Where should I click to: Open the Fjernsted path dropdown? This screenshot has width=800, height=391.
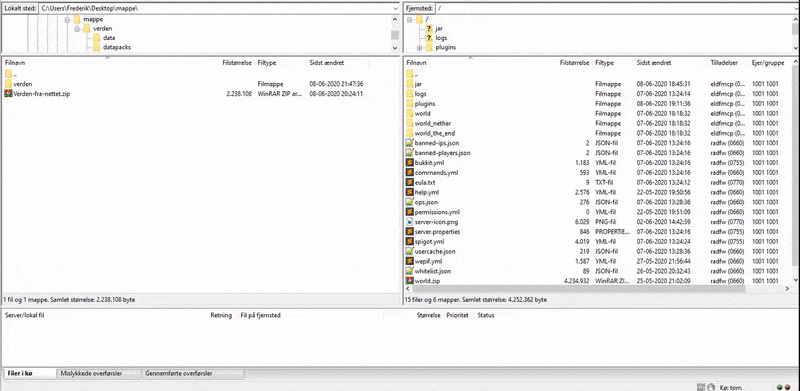(795, 8)
